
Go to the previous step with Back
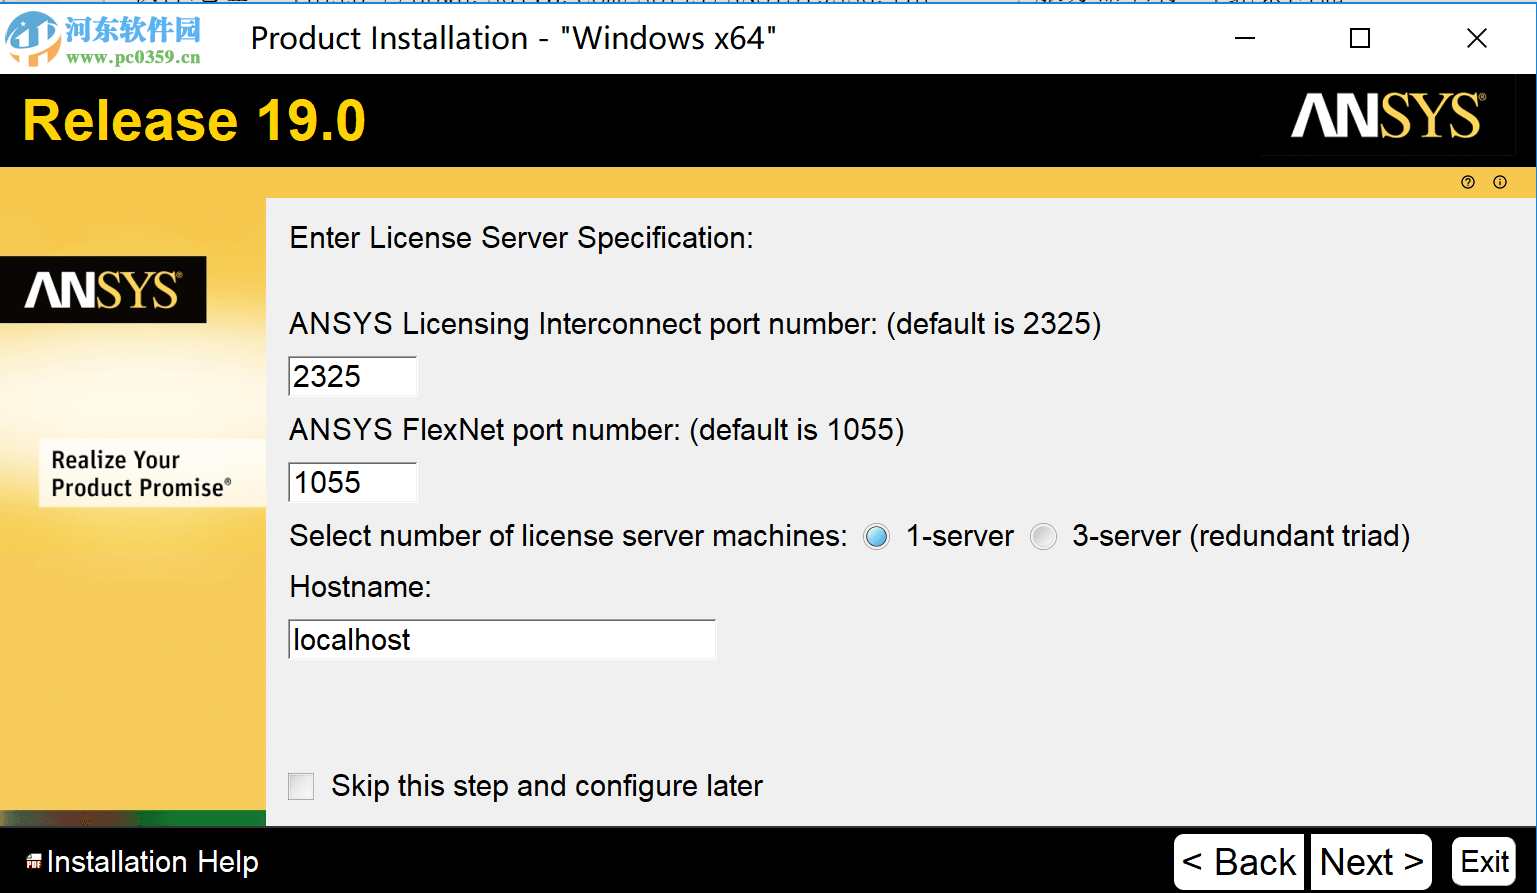pos(1238,862)
